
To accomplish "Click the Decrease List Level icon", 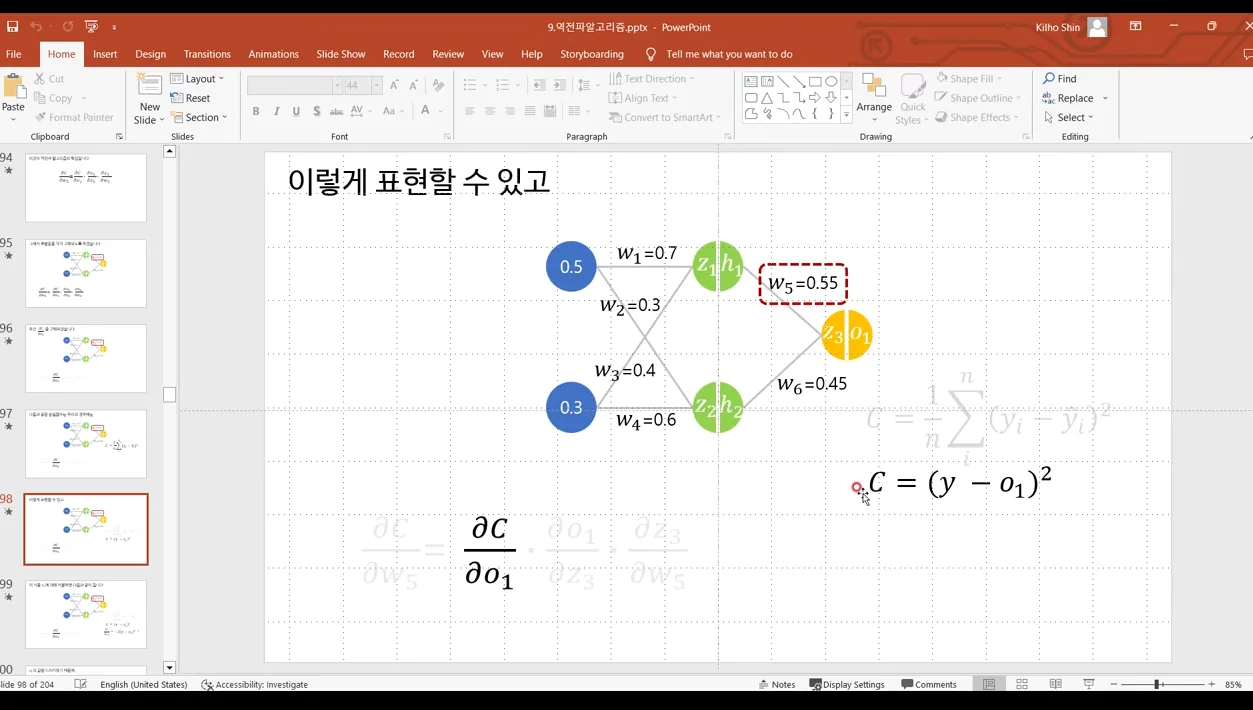I will coord(540,86).
